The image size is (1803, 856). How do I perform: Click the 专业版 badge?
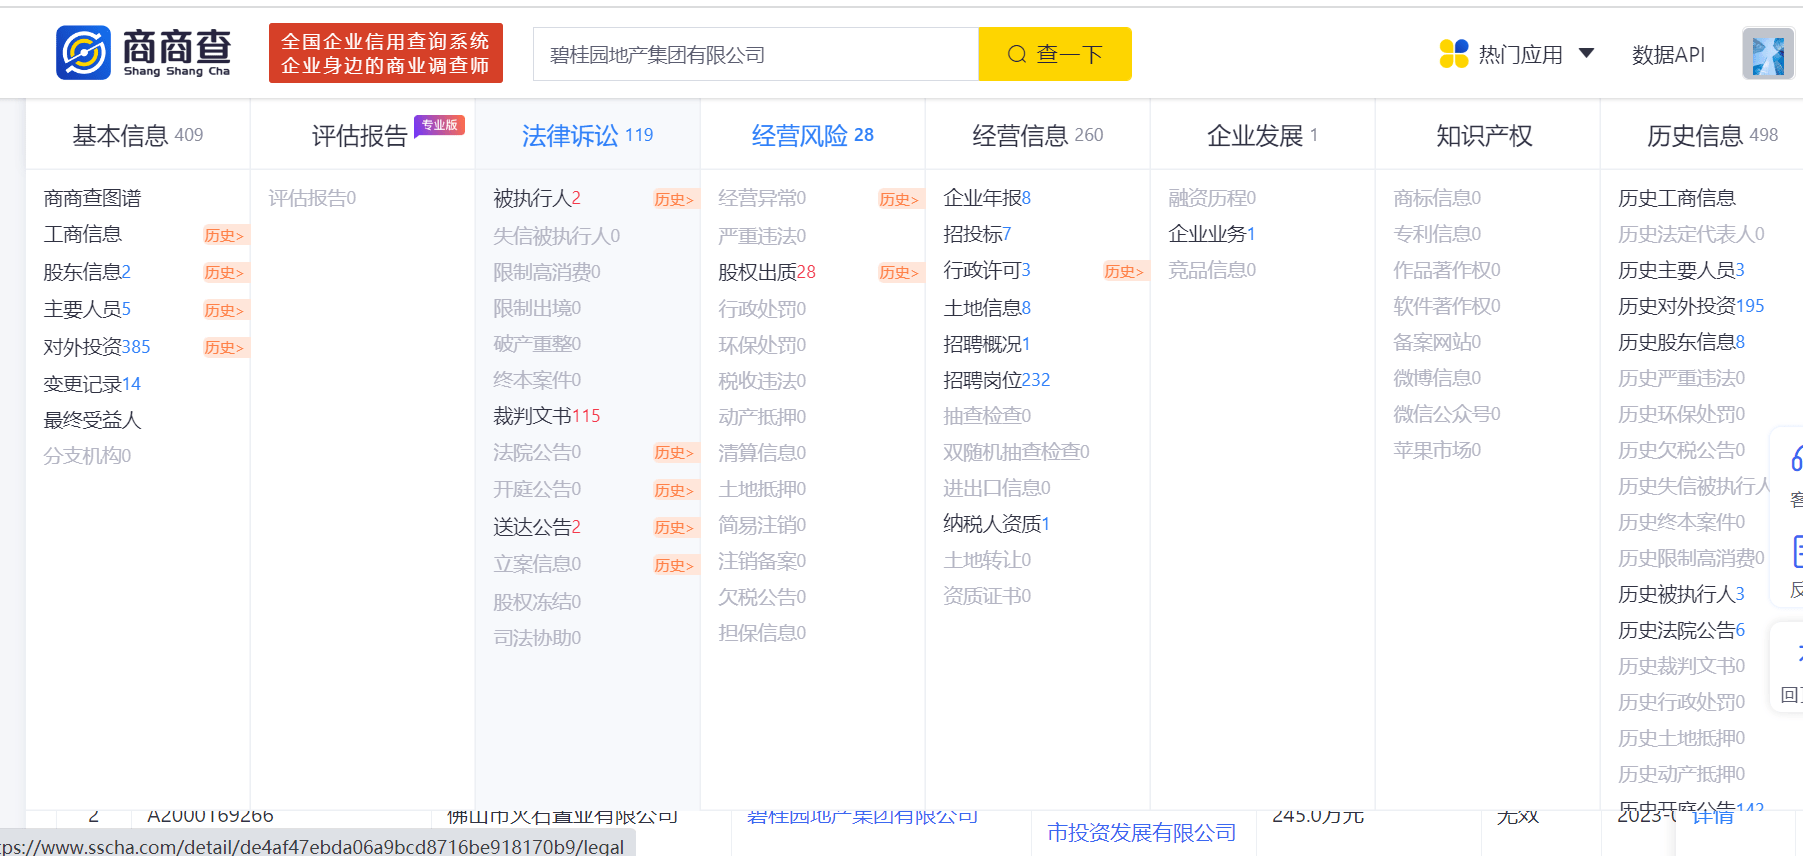point(439,125)
